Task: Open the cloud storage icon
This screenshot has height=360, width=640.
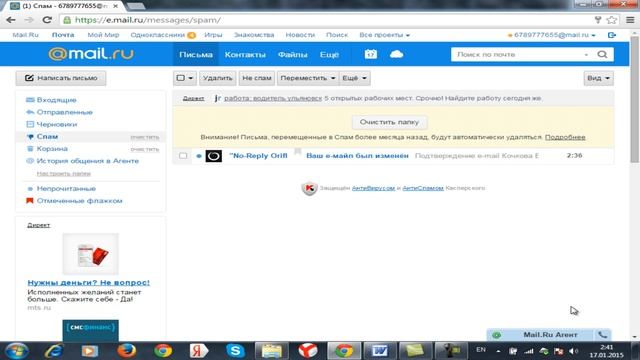Action: (396, 54)
